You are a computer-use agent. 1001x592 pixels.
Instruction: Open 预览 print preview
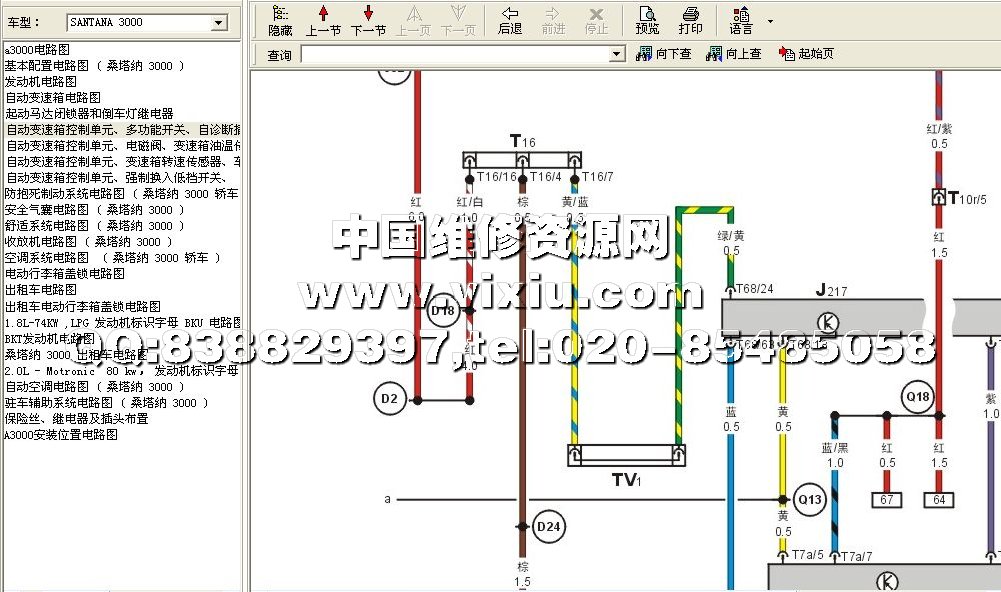pyautogui.click(x=647, y=19)
